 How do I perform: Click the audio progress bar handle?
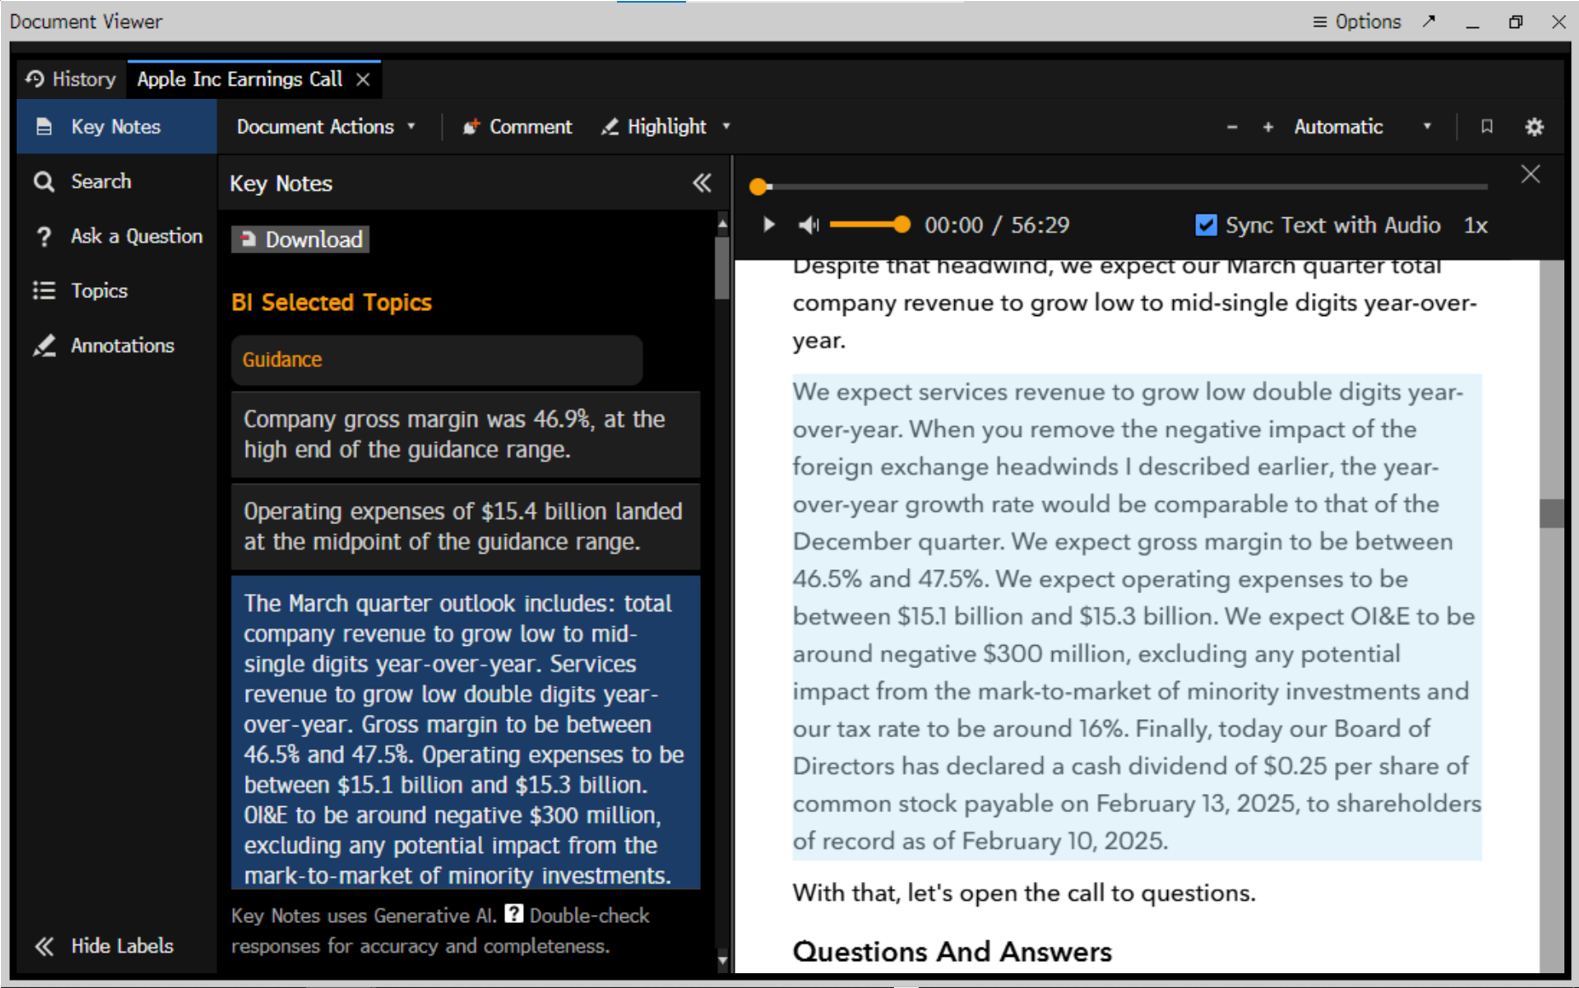[x=759, y=186]
